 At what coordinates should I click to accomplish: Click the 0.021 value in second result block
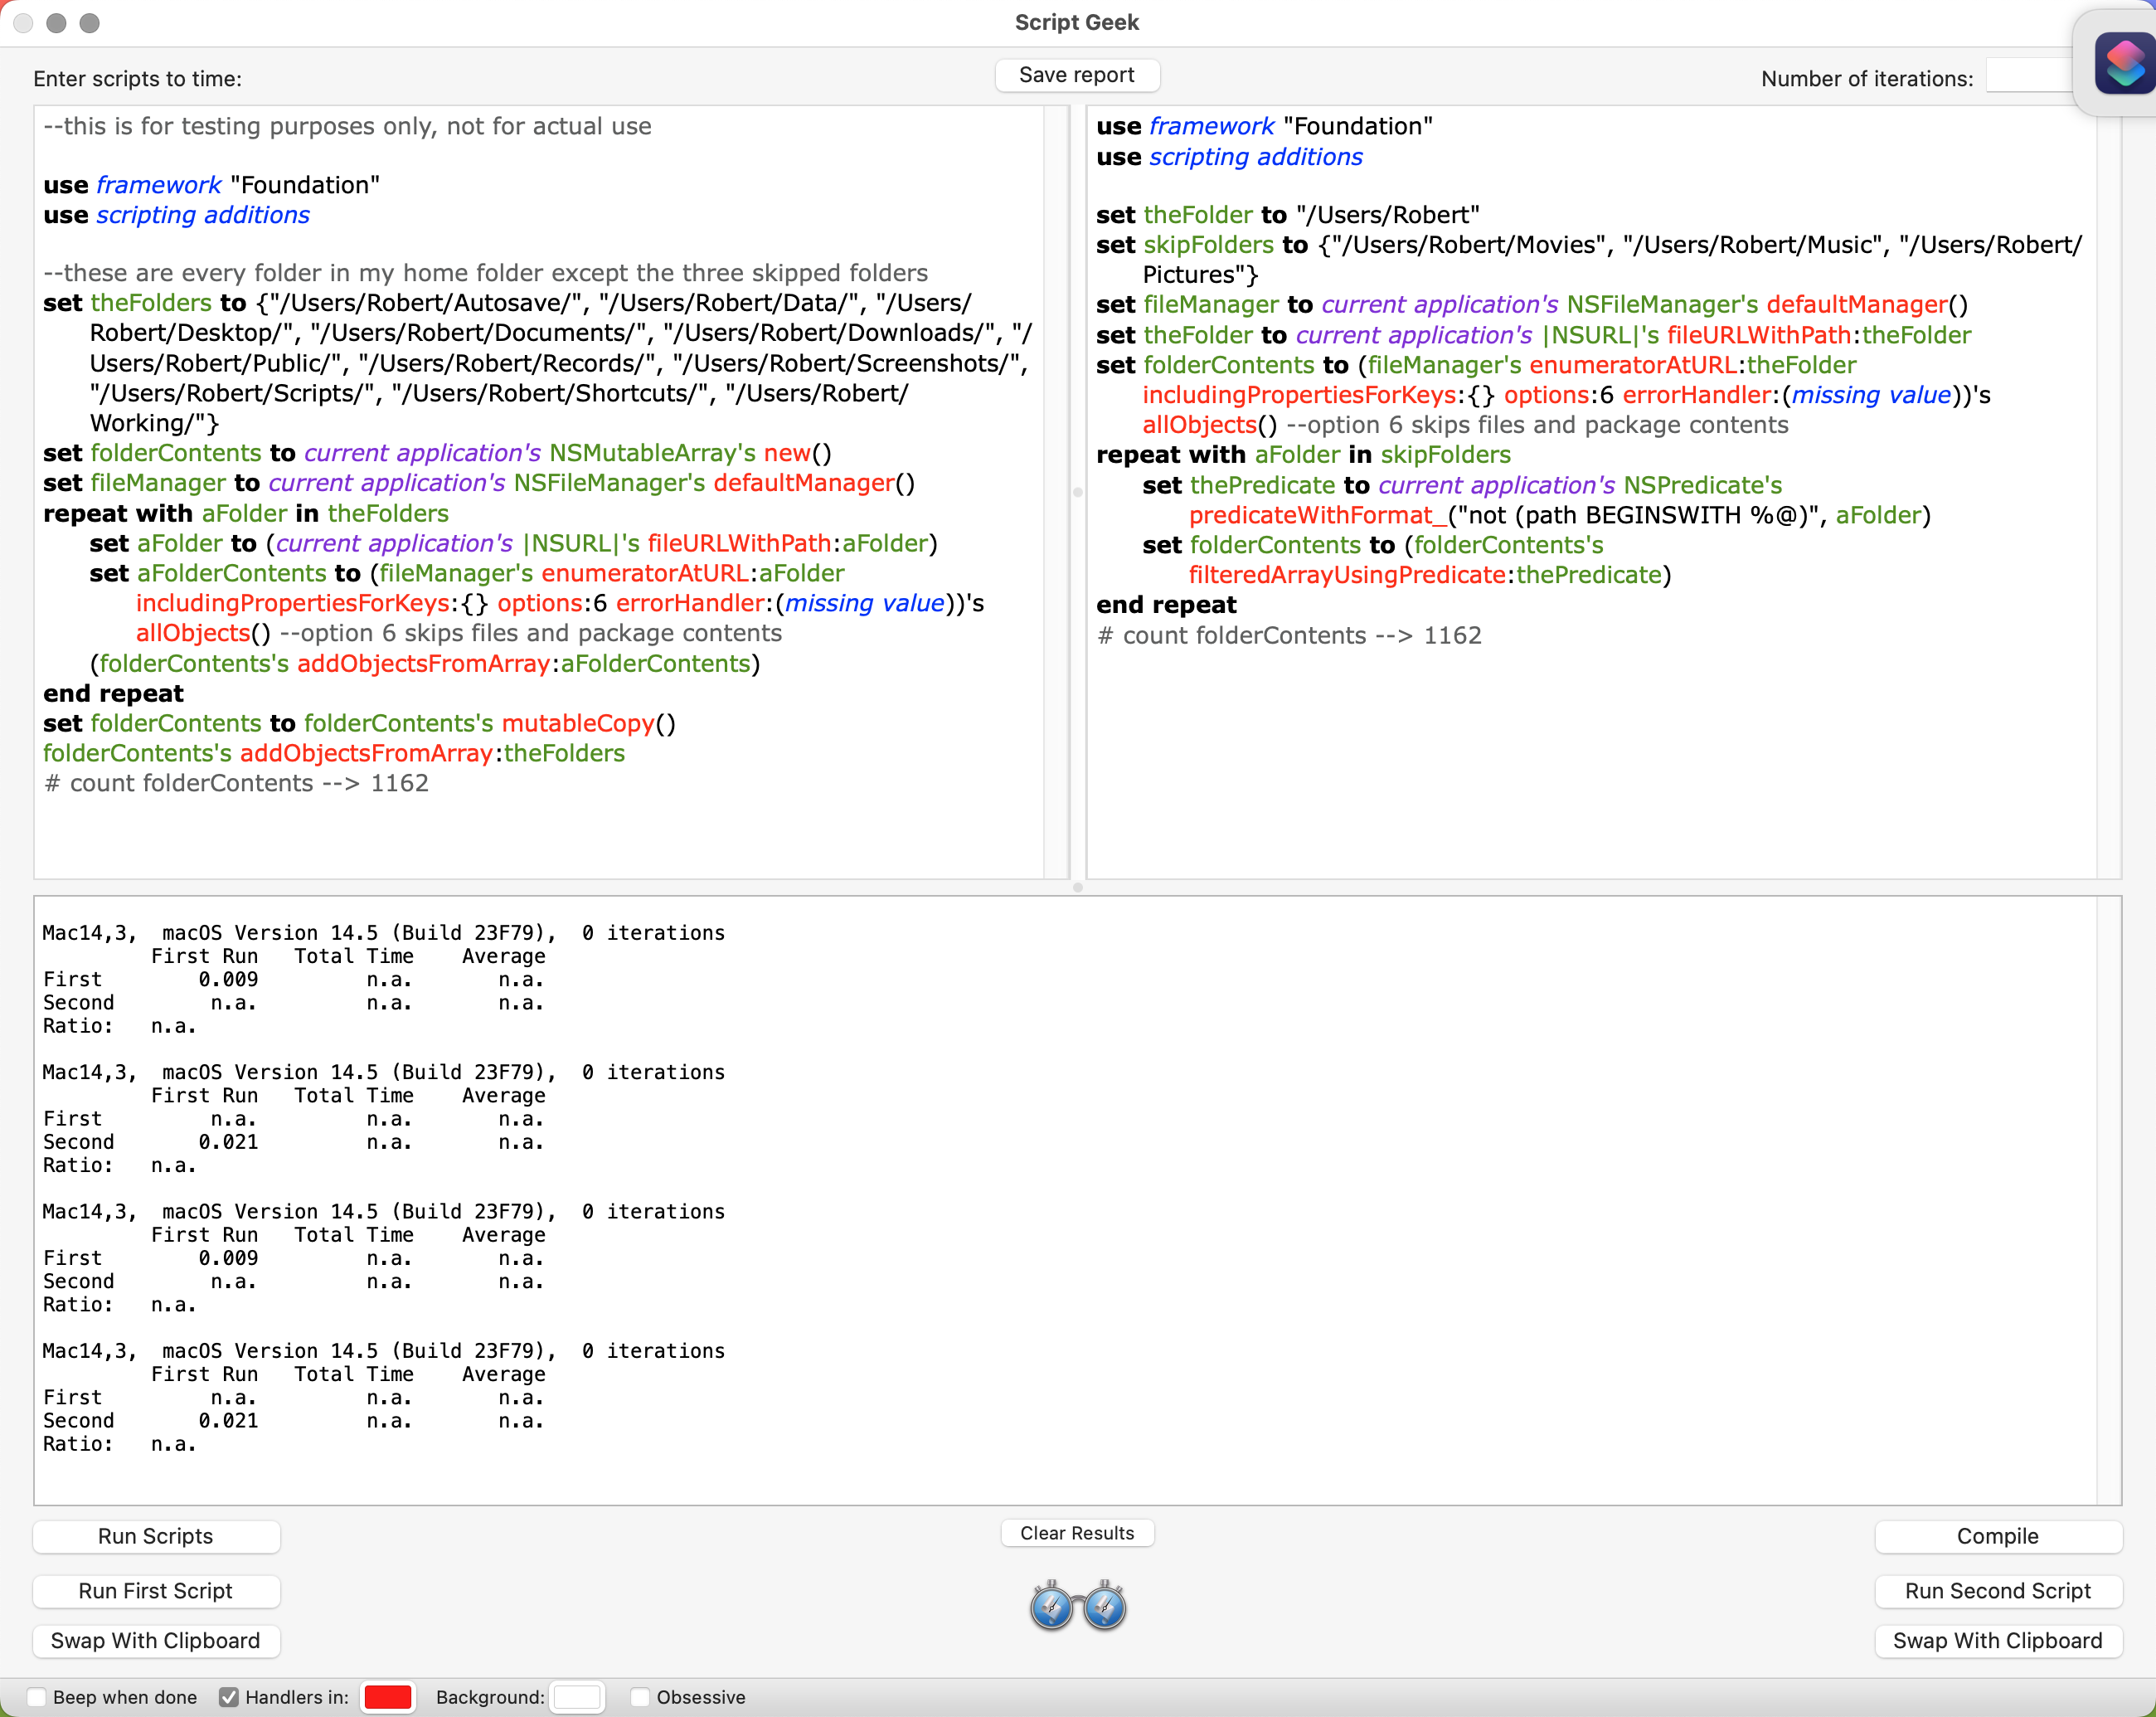[x=228, y=1142]
